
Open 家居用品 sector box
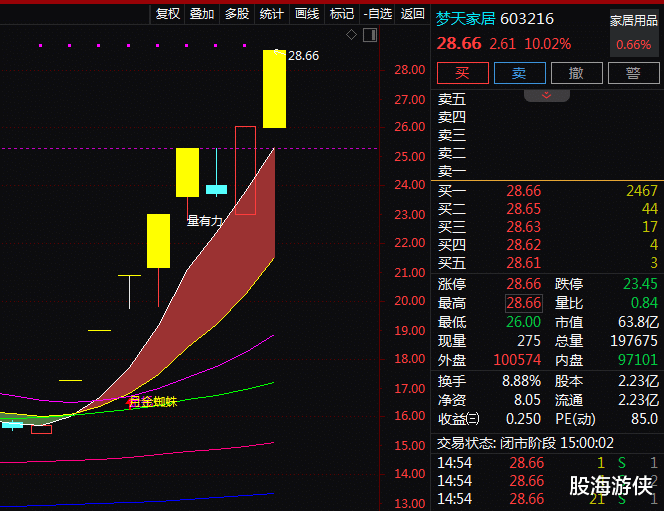634,33
